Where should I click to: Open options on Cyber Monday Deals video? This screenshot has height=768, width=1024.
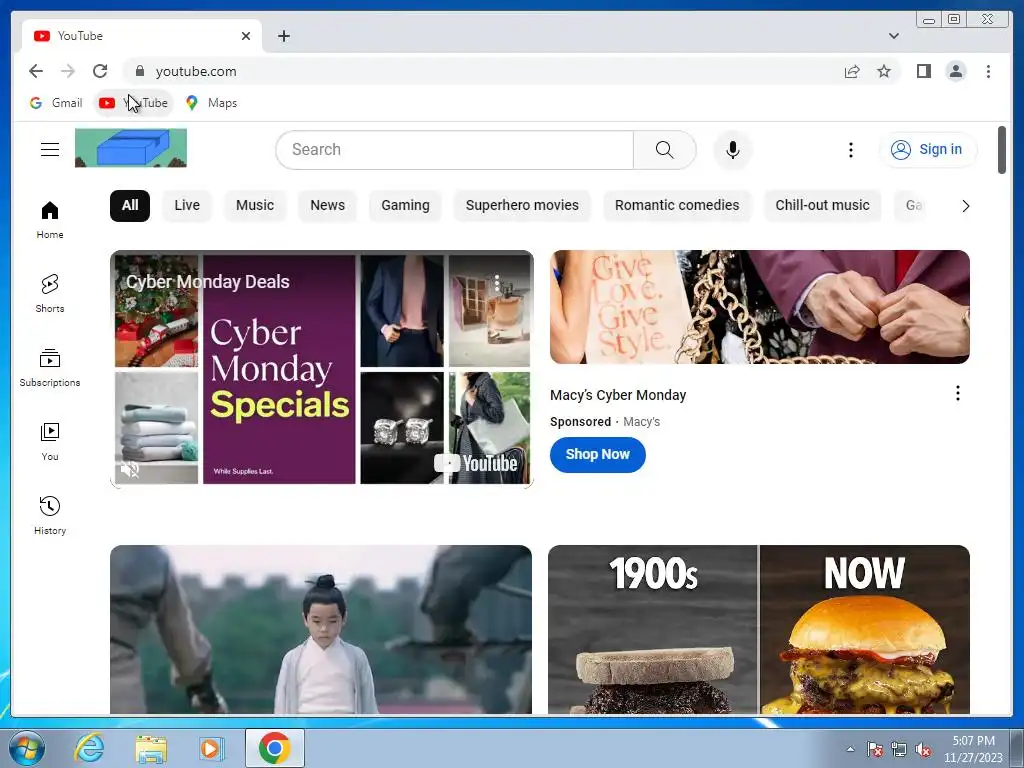coord(498,283)
